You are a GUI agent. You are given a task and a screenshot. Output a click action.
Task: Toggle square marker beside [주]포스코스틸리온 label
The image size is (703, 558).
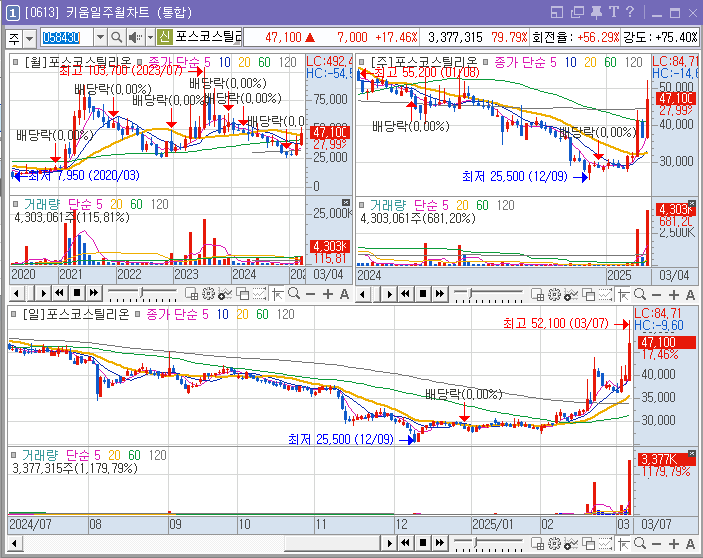(362, 62)
